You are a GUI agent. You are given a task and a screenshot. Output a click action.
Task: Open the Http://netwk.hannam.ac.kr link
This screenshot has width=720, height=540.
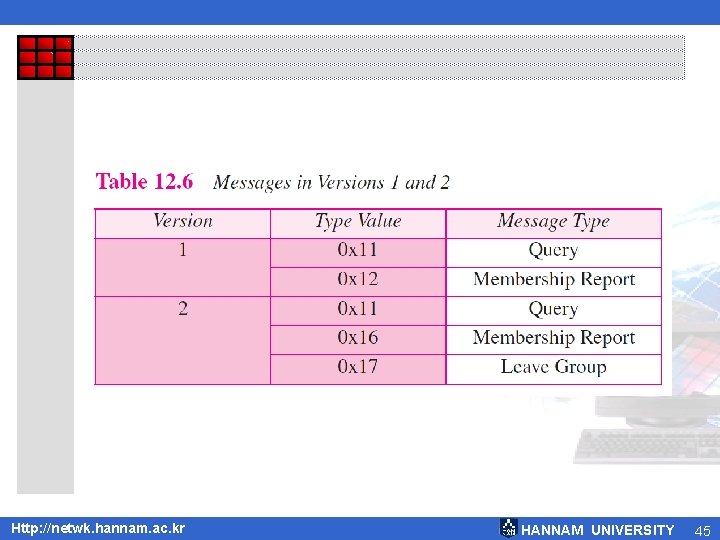[98, 528]
